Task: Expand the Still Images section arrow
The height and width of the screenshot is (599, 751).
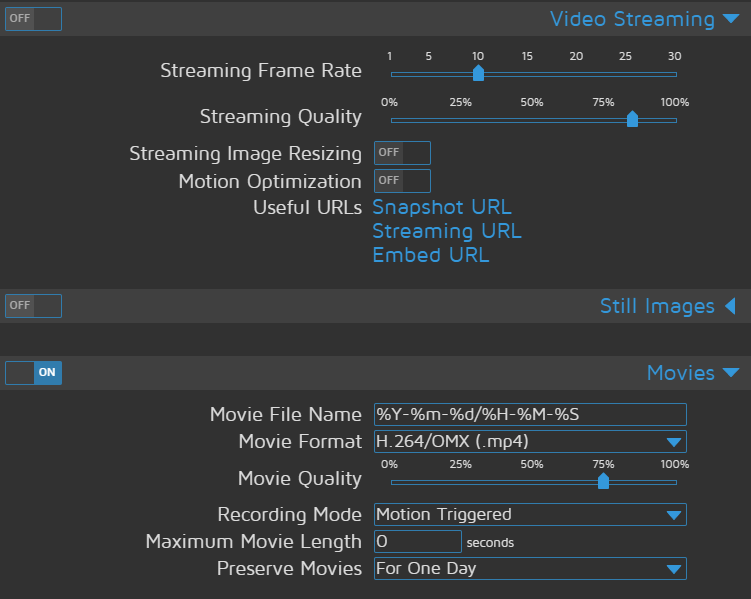Action: tap(730, 306)
